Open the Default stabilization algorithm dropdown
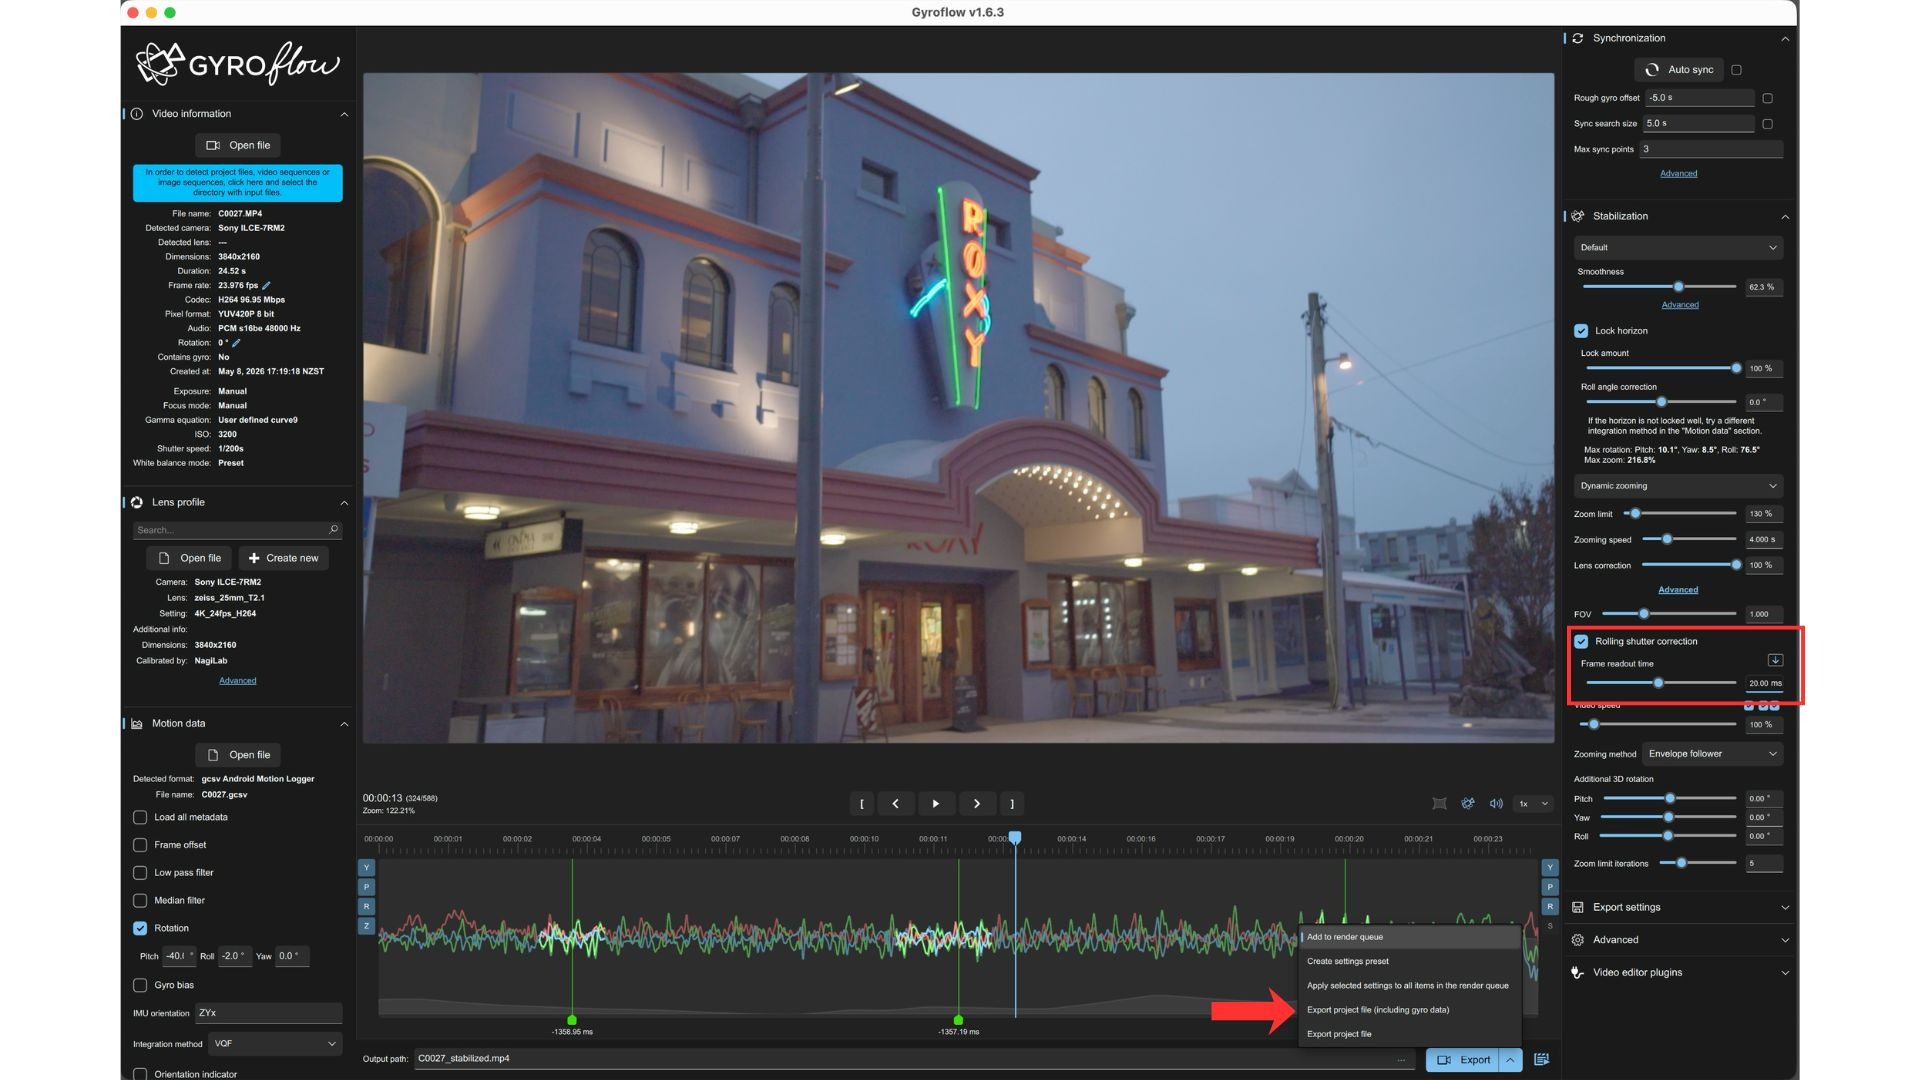 click(x=1678, y=248)
